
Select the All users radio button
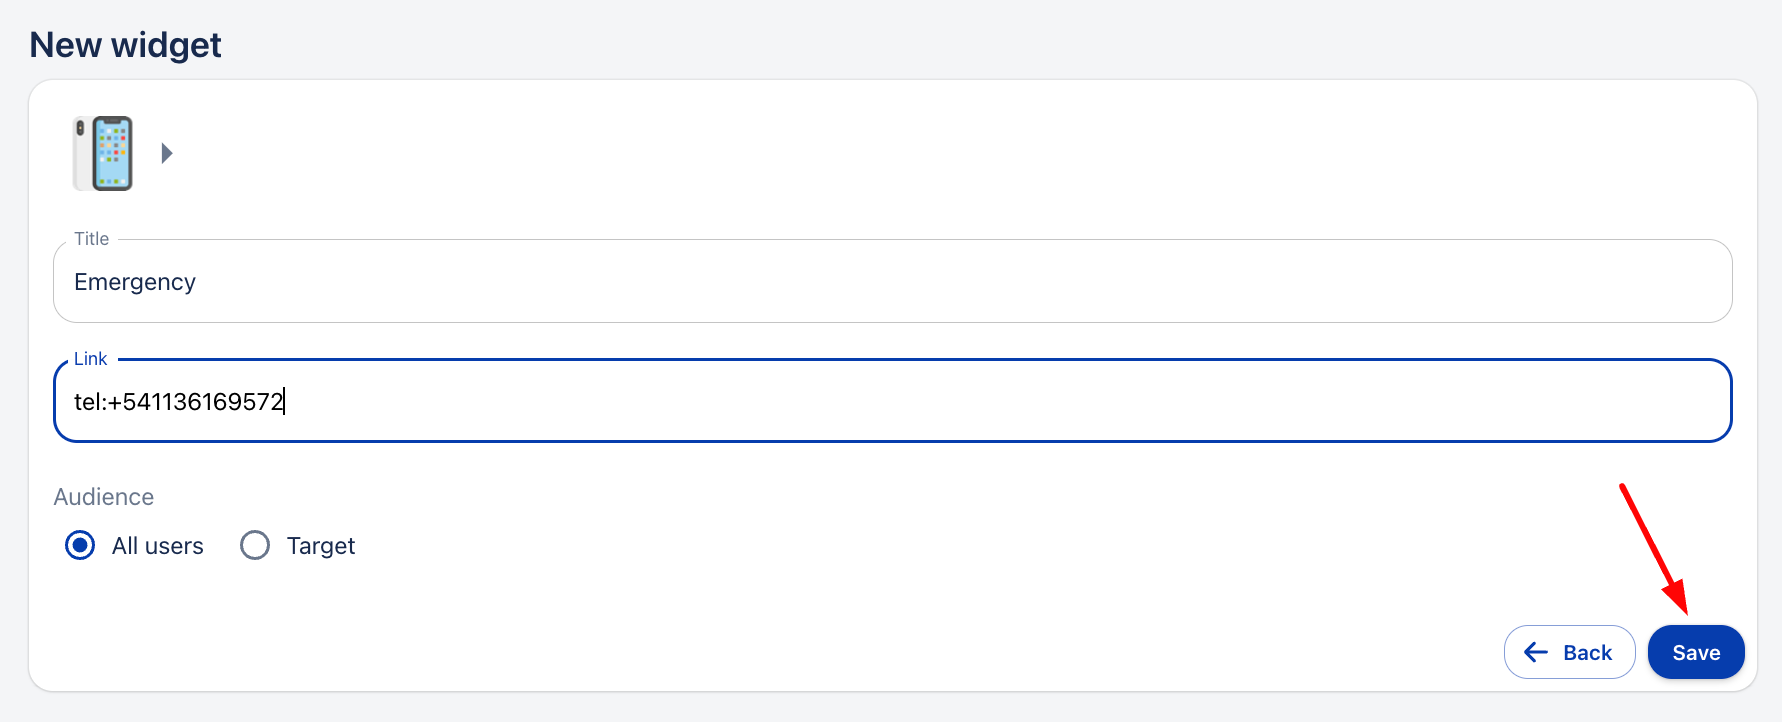pyautogui.click(x=80, y=545)
